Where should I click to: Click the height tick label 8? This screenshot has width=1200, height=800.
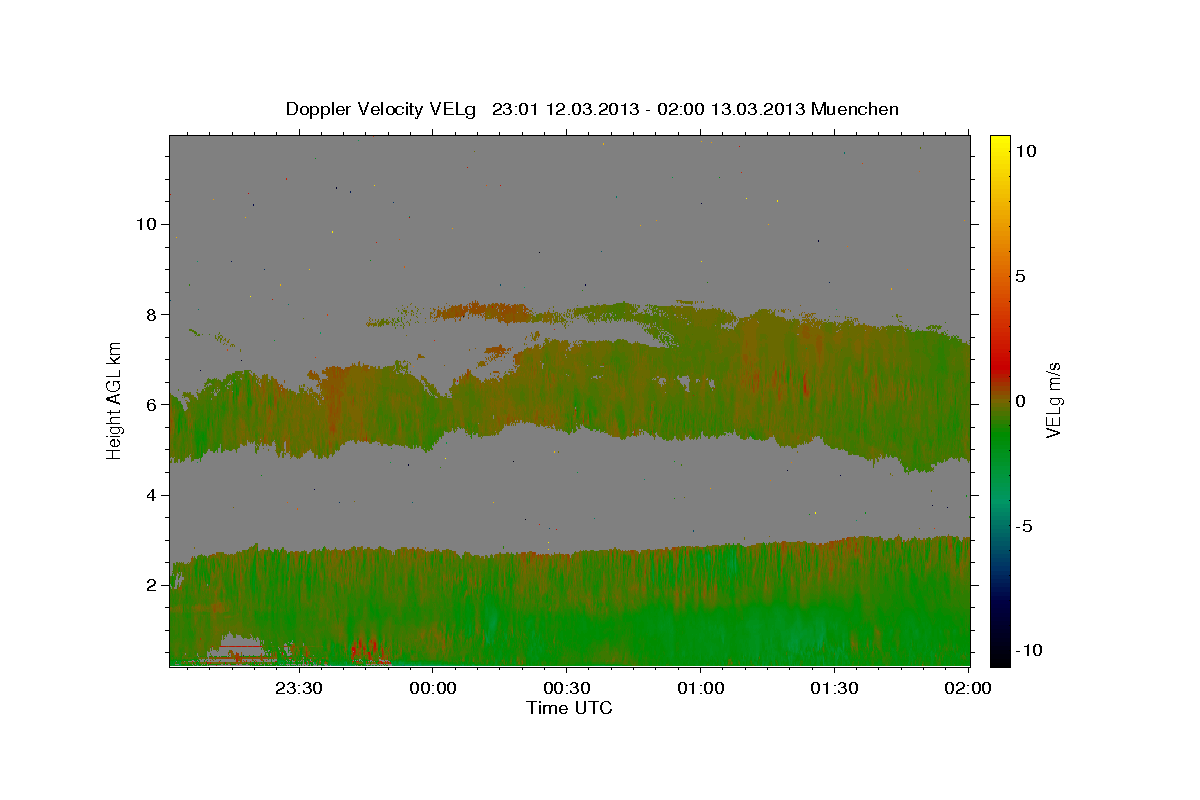(x=152, y=314)
